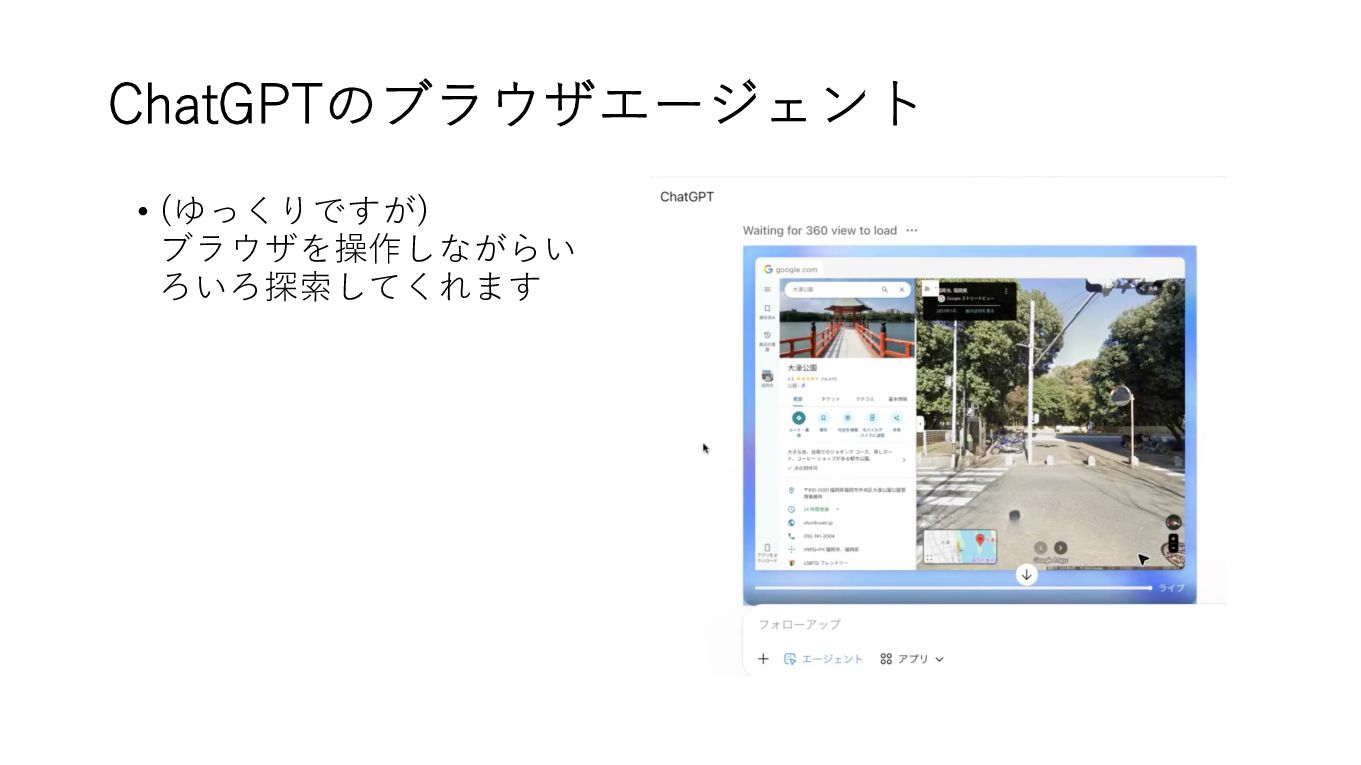Viewport: 1361px width, 765px height.
Task: Click the Send to mobile device icon
Action: click(872, 418)
